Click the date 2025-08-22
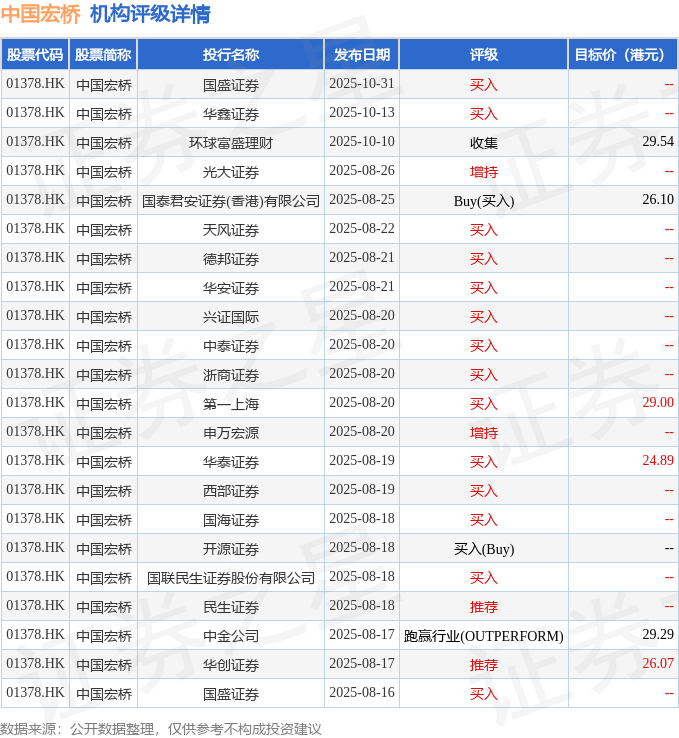This screenshot has height=738, width=679. pos(361,229)
